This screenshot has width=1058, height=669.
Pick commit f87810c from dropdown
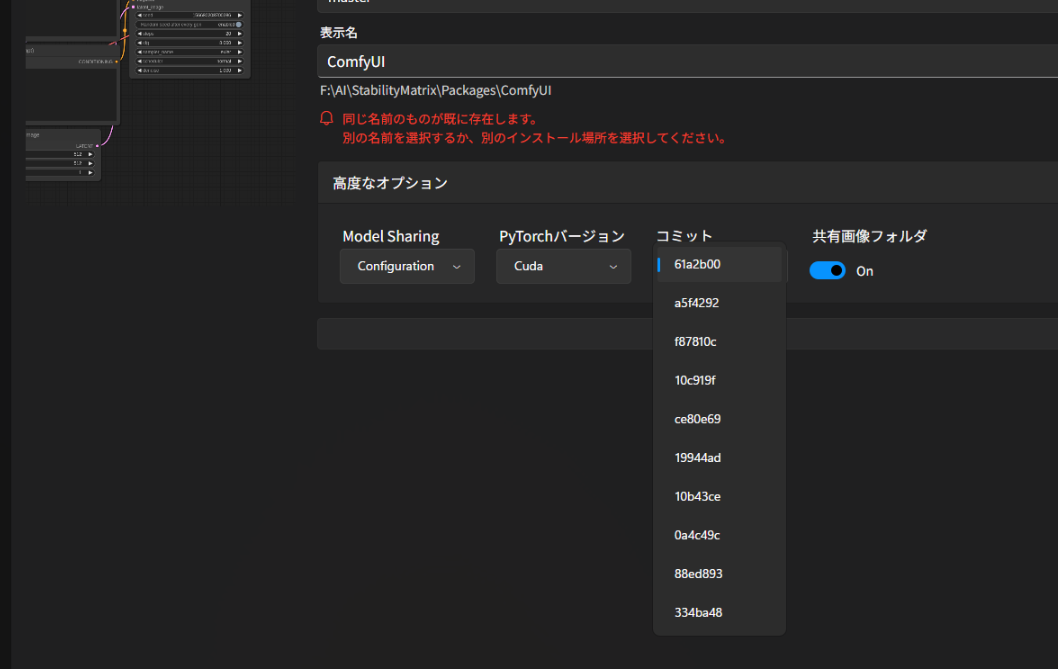pyautogui.click(x=719, y=342)
